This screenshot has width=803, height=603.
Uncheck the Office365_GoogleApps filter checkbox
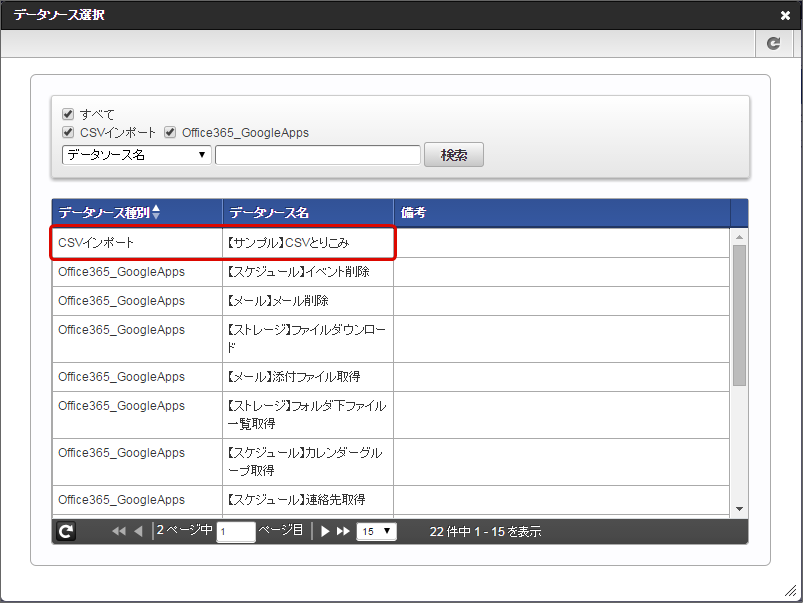click(170, 132)
